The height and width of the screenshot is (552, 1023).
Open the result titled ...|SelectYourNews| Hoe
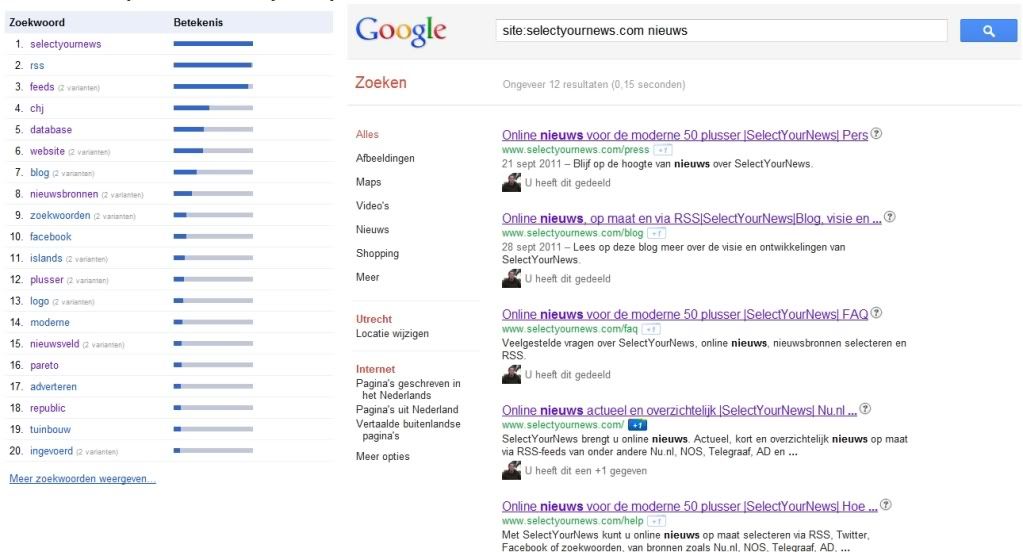click(x=690, y=506)
